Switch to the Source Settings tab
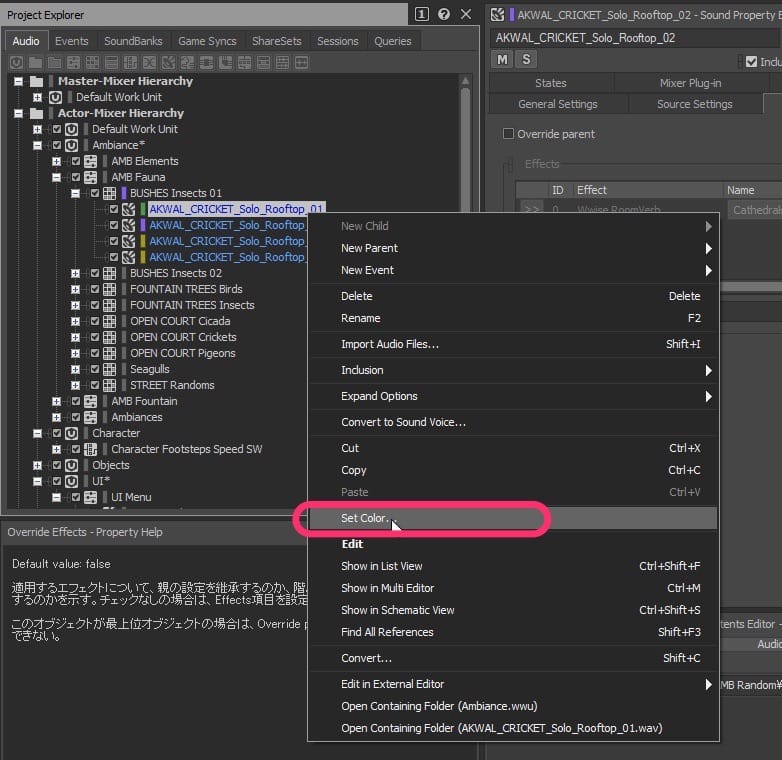This screenshot has width=782, height=760. pyautogui.click(x=695, y=104)
